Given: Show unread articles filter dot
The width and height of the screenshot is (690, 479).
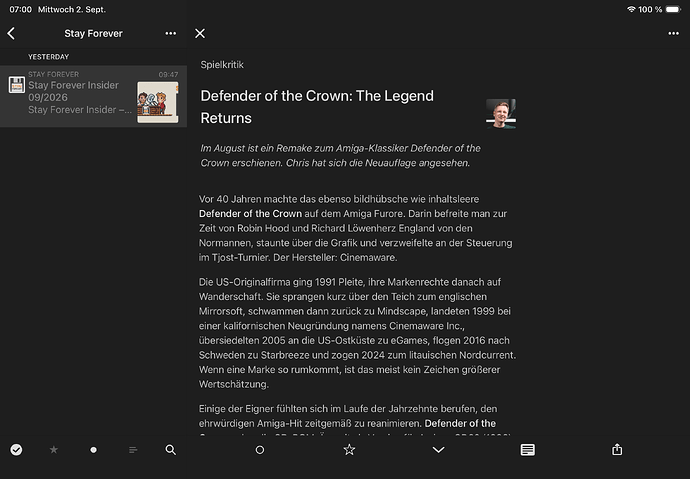Looking at the screenshot, I should [93, 450].
